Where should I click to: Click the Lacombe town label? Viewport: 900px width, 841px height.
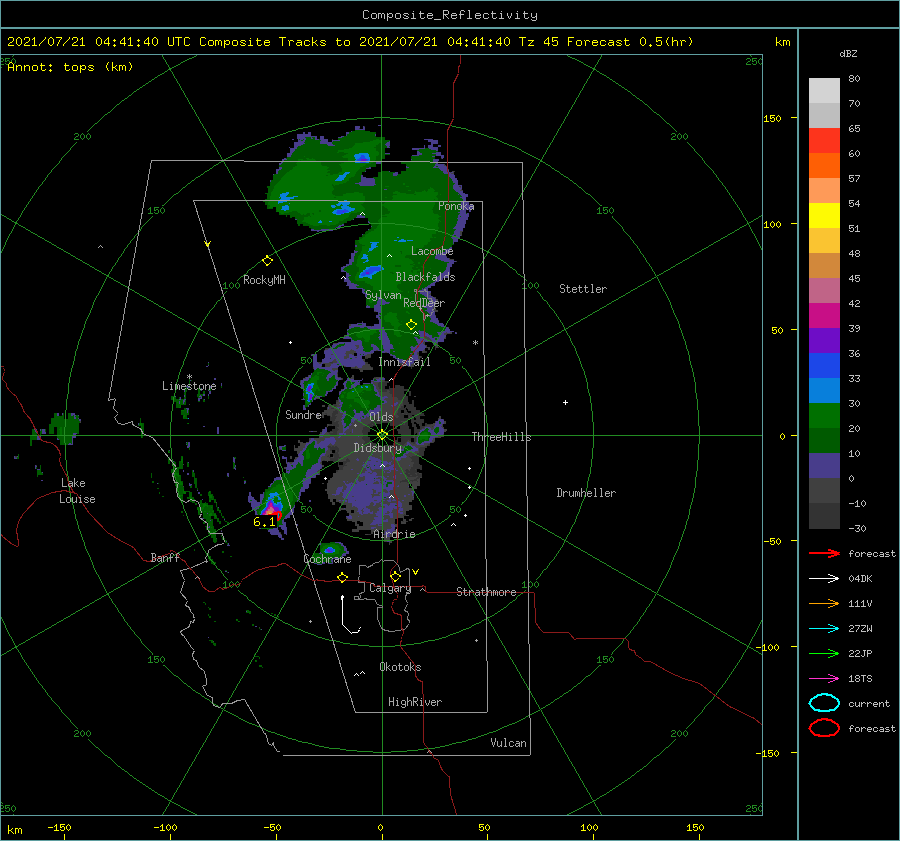(x=432, y=251)
